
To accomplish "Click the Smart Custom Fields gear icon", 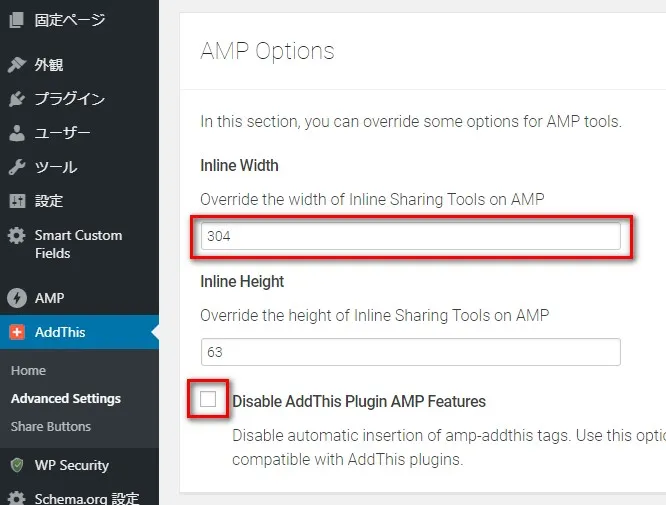I will (x=17, y=235).
